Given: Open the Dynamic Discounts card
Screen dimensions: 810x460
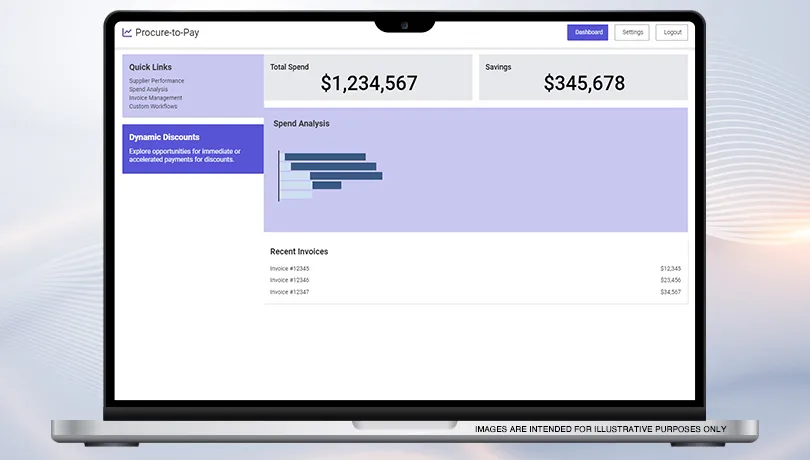Looking at the screenshot, I should (x=192, y=148).
